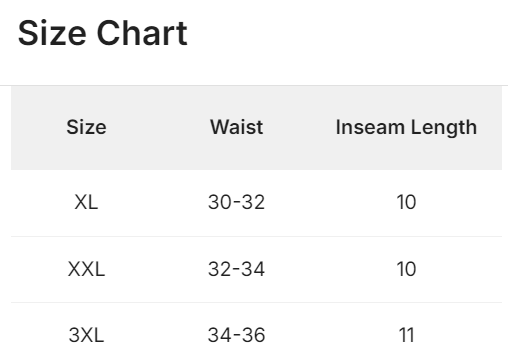The height and width of the screenshot is (364, 508).
Task: Click inseam length 10 in XL row
Action: (x=406, y=202)
